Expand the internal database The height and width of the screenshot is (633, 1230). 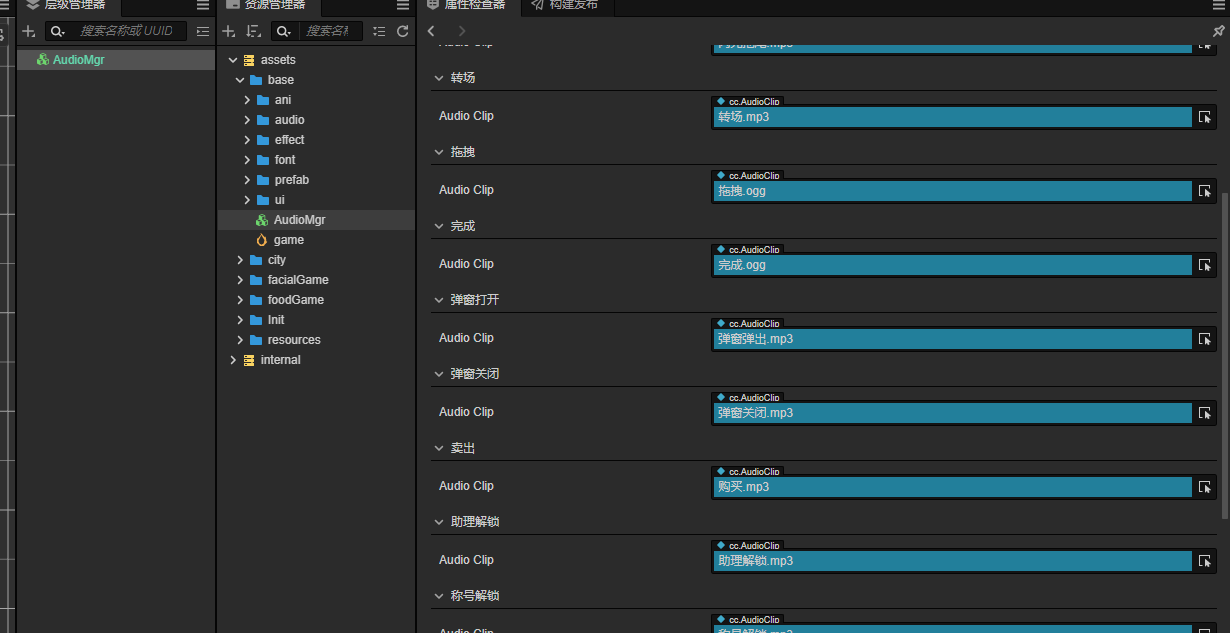(x=233, y=360)
